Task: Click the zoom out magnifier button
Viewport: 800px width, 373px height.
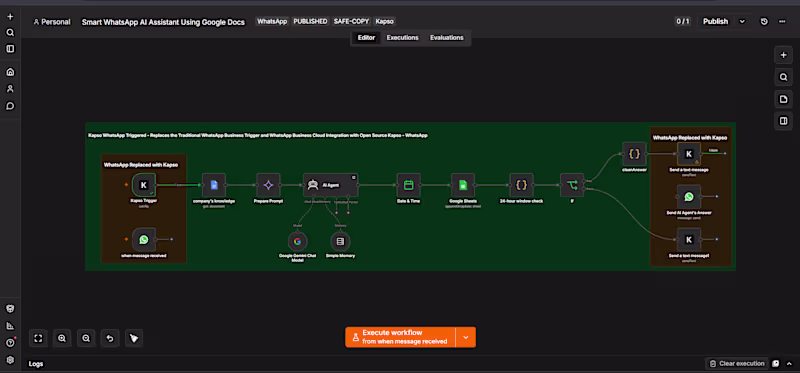Action: (x=86, y=338)
